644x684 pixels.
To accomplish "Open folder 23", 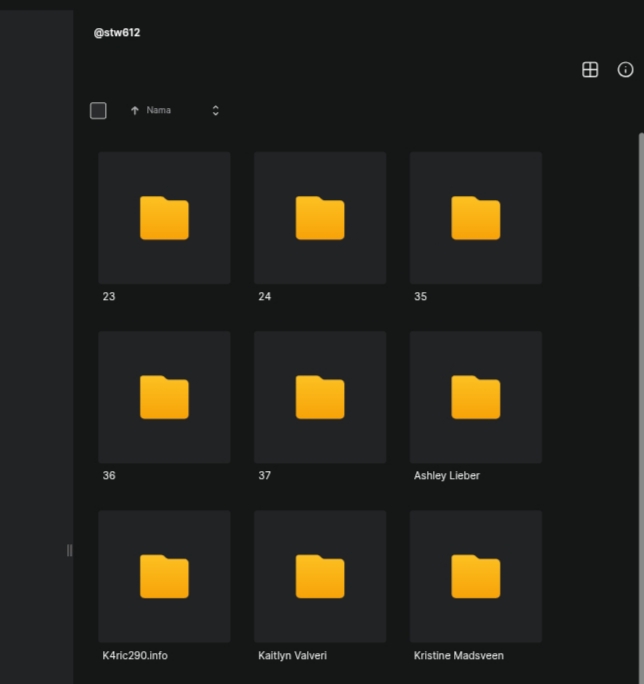I will click(x=164, y=218).
